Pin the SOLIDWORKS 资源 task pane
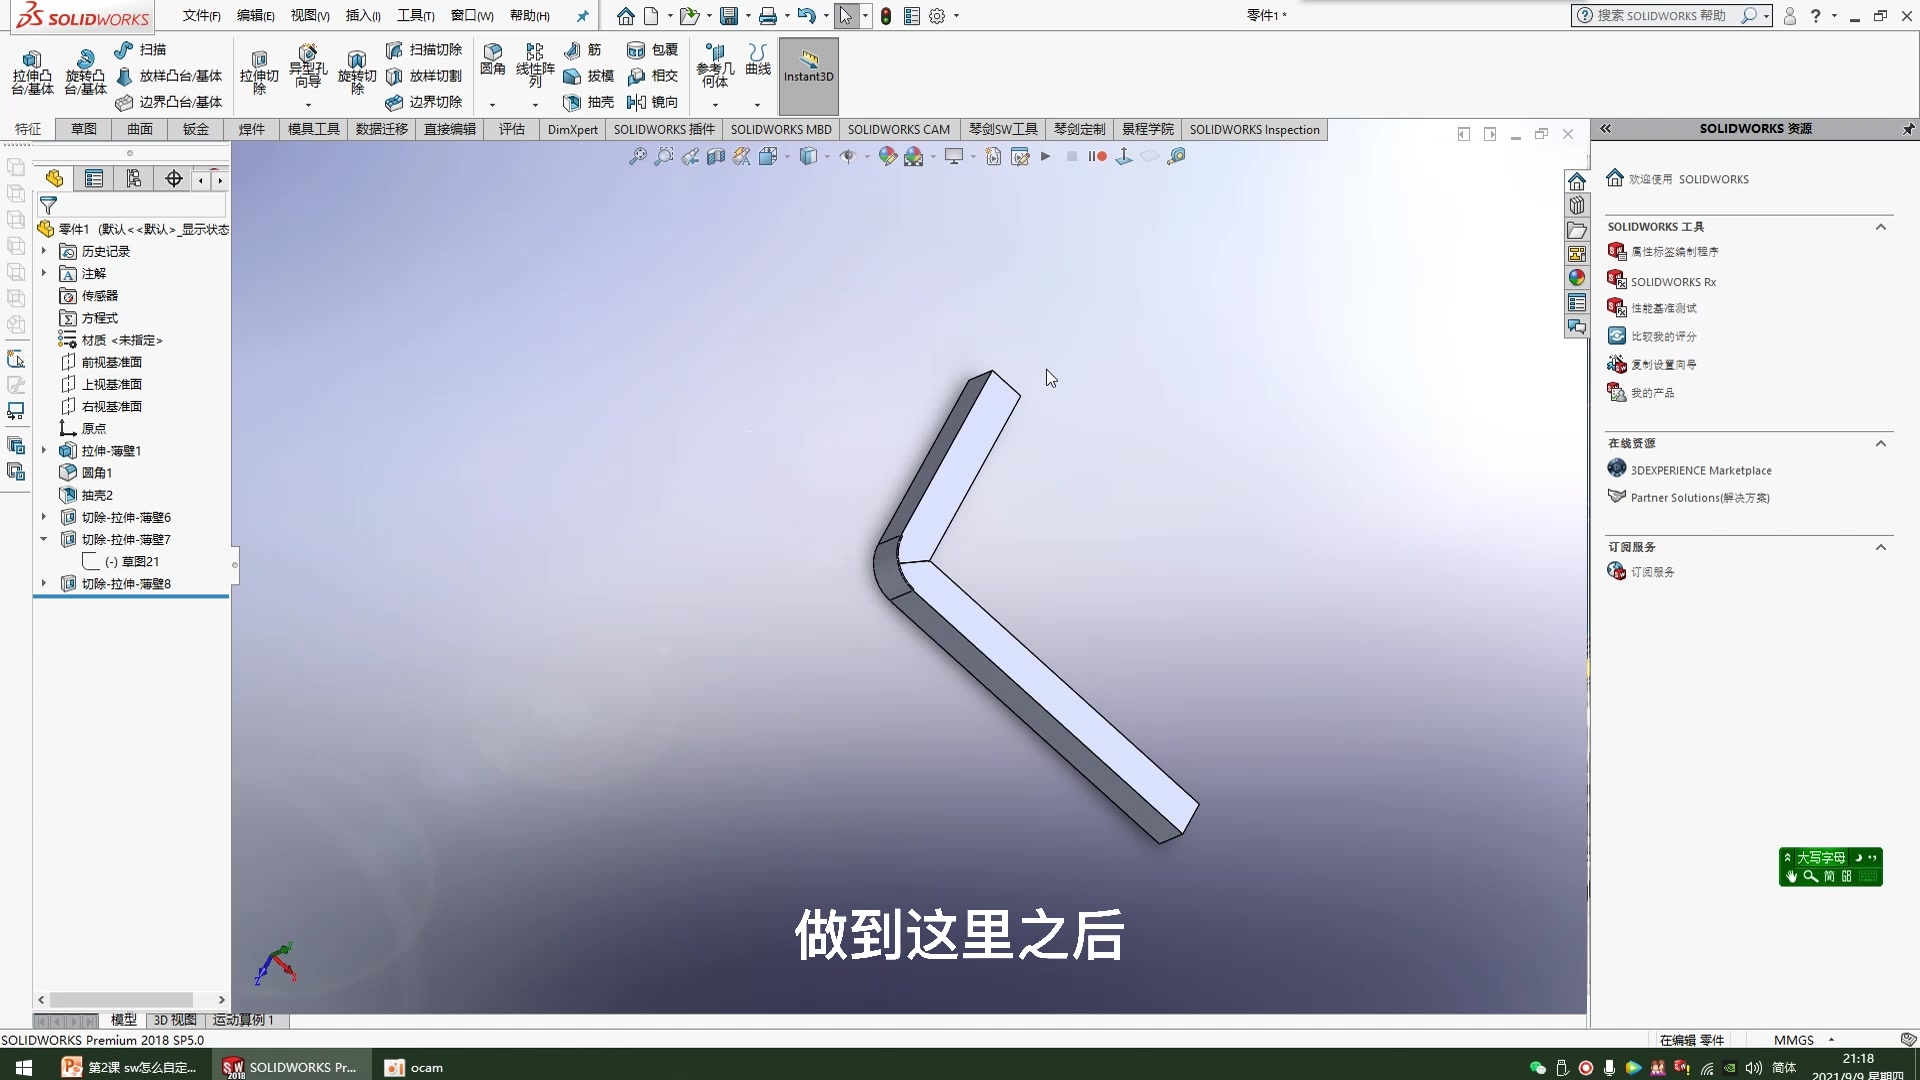This screenshot has width=1920, height=1080. (1907, 129)
